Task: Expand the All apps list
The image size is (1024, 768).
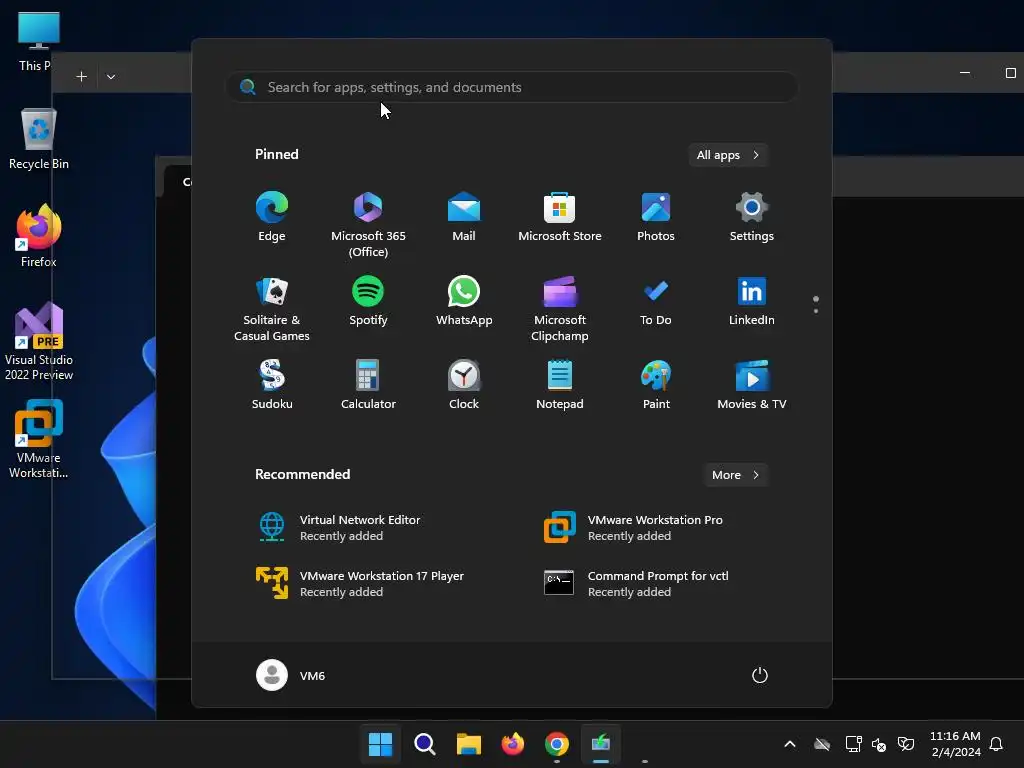Action: [x=728, y=155]
